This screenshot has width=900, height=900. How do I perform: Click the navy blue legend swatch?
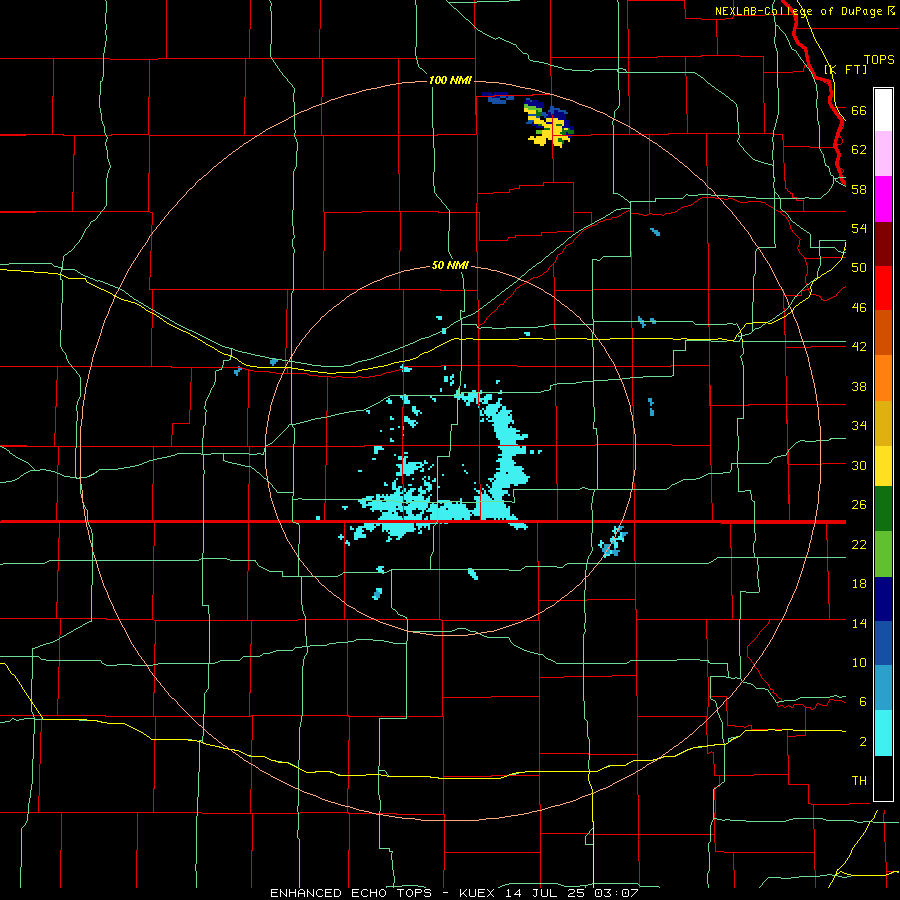click(883, 599)
